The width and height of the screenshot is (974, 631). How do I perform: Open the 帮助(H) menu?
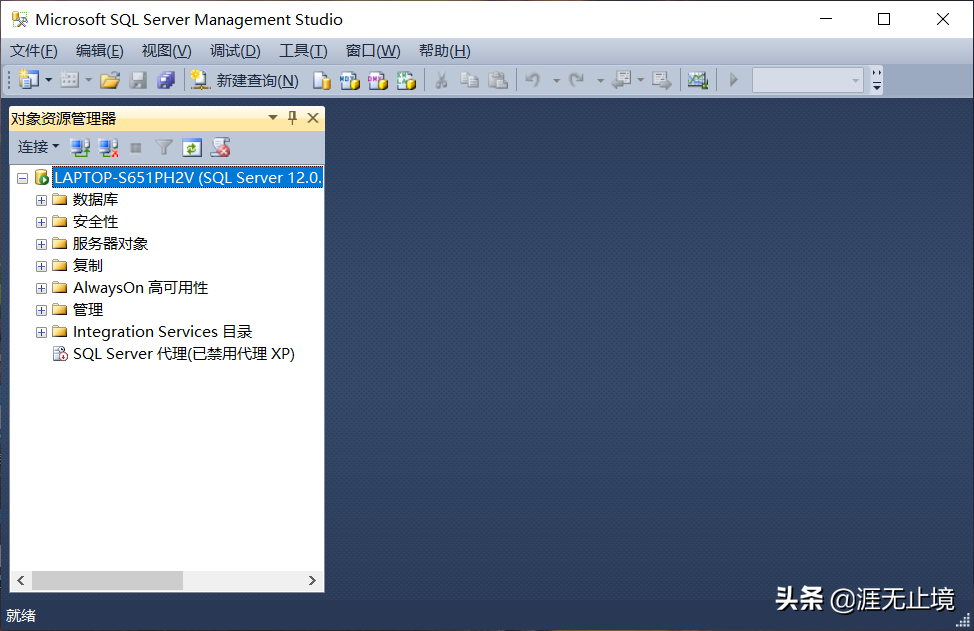(444, 50)
